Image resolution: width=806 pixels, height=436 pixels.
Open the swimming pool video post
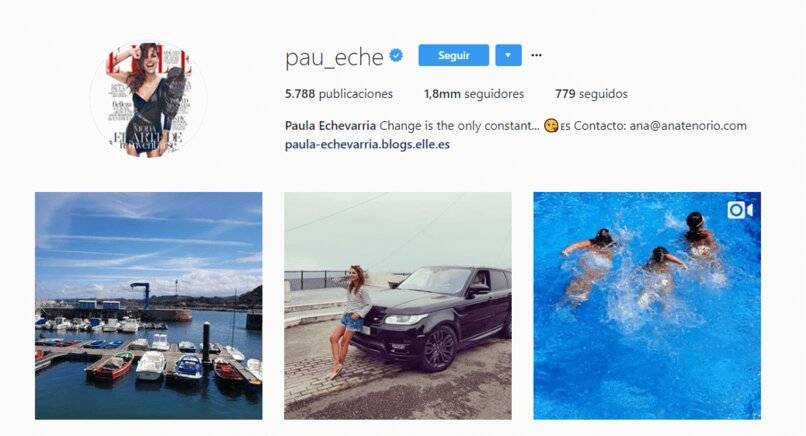coord(647,306)
